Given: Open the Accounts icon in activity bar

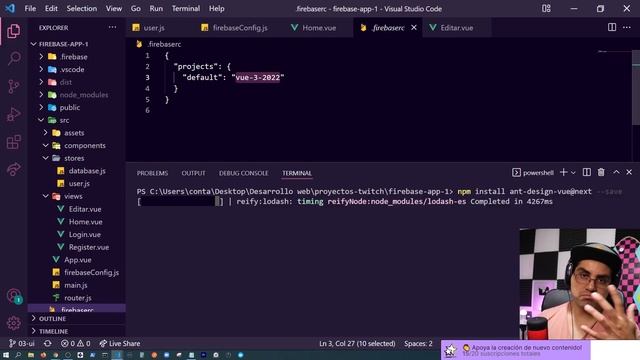Looking at the screenshot, I should pos(13,296).
